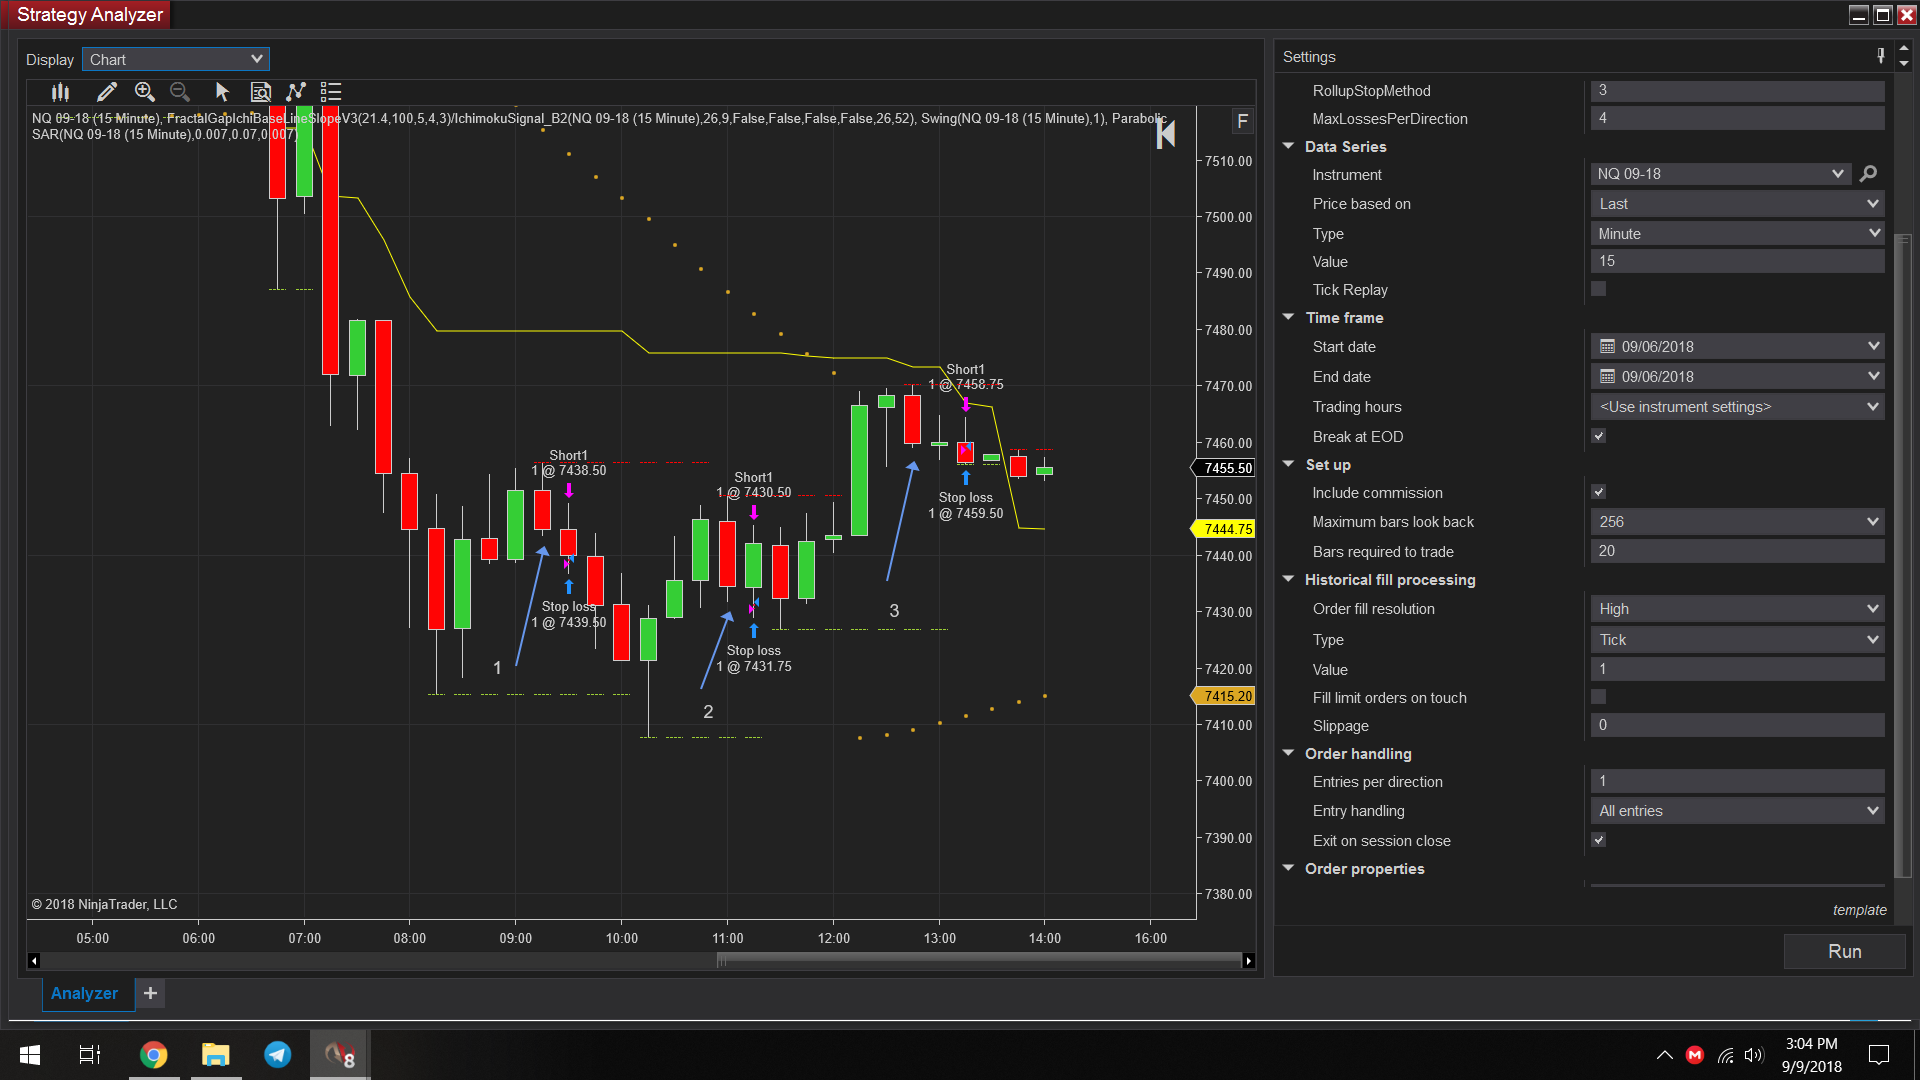1920x1080 pixels.
Task: Enable the Tick Replay checkbox
Action: pos(1598,289)
